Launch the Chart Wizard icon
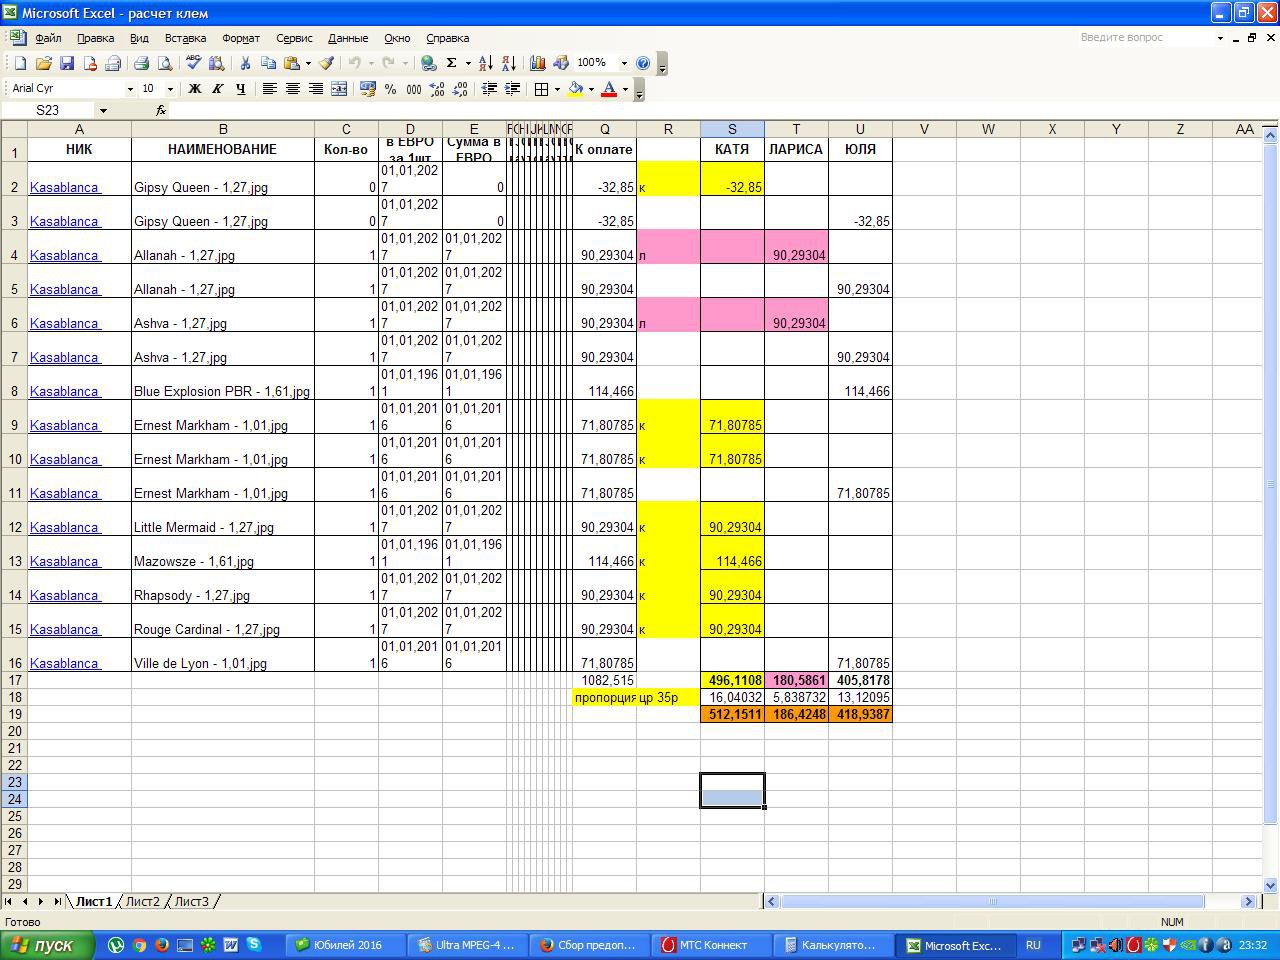Screen dimensions: 1280x960 537,63
